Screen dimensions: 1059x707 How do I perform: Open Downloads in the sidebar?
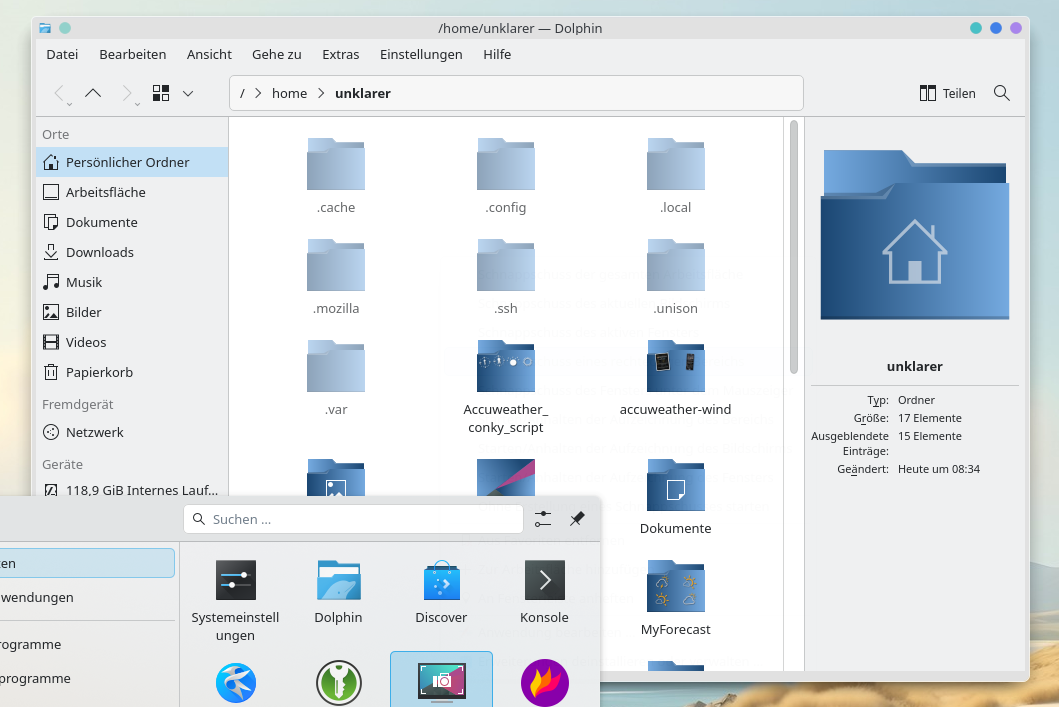(x=132, y=253)
